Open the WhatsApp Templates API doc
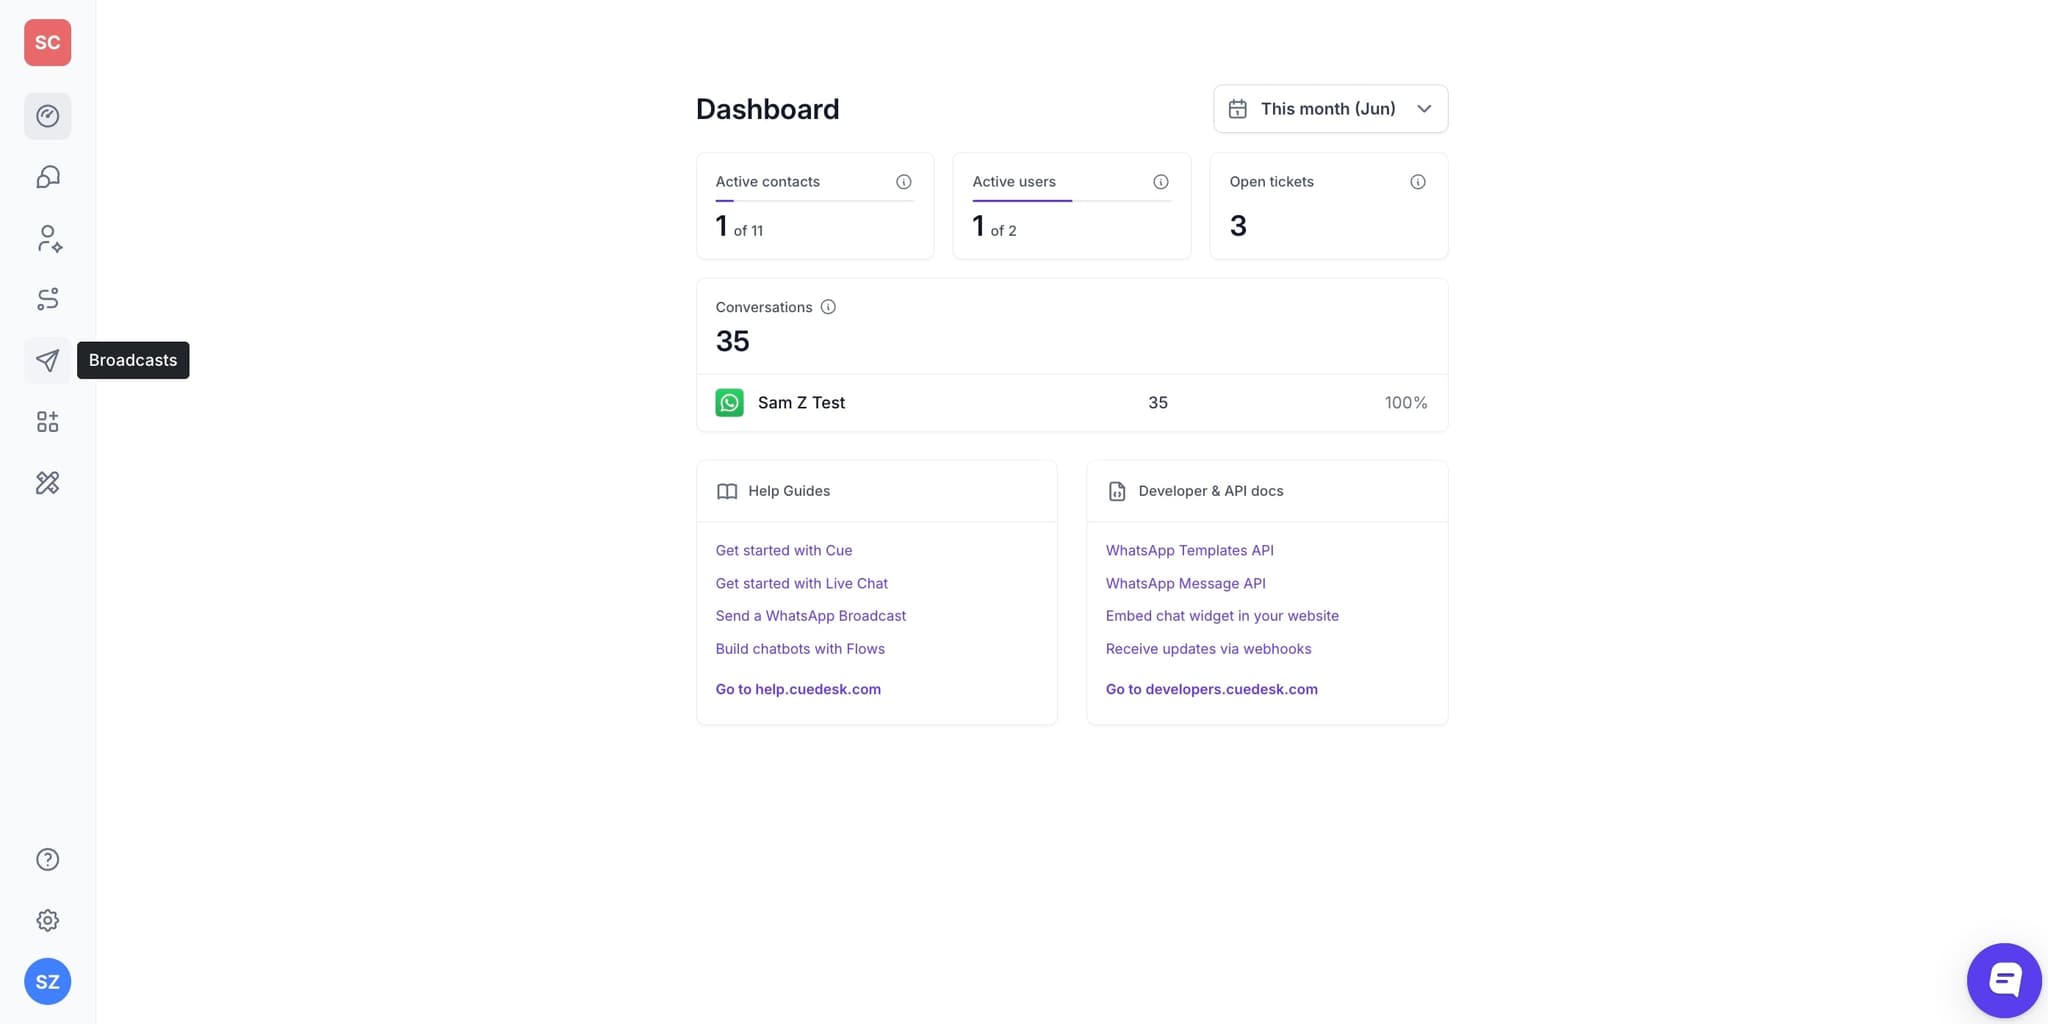This screenshot has height=1024, width=2048. 1189,550
